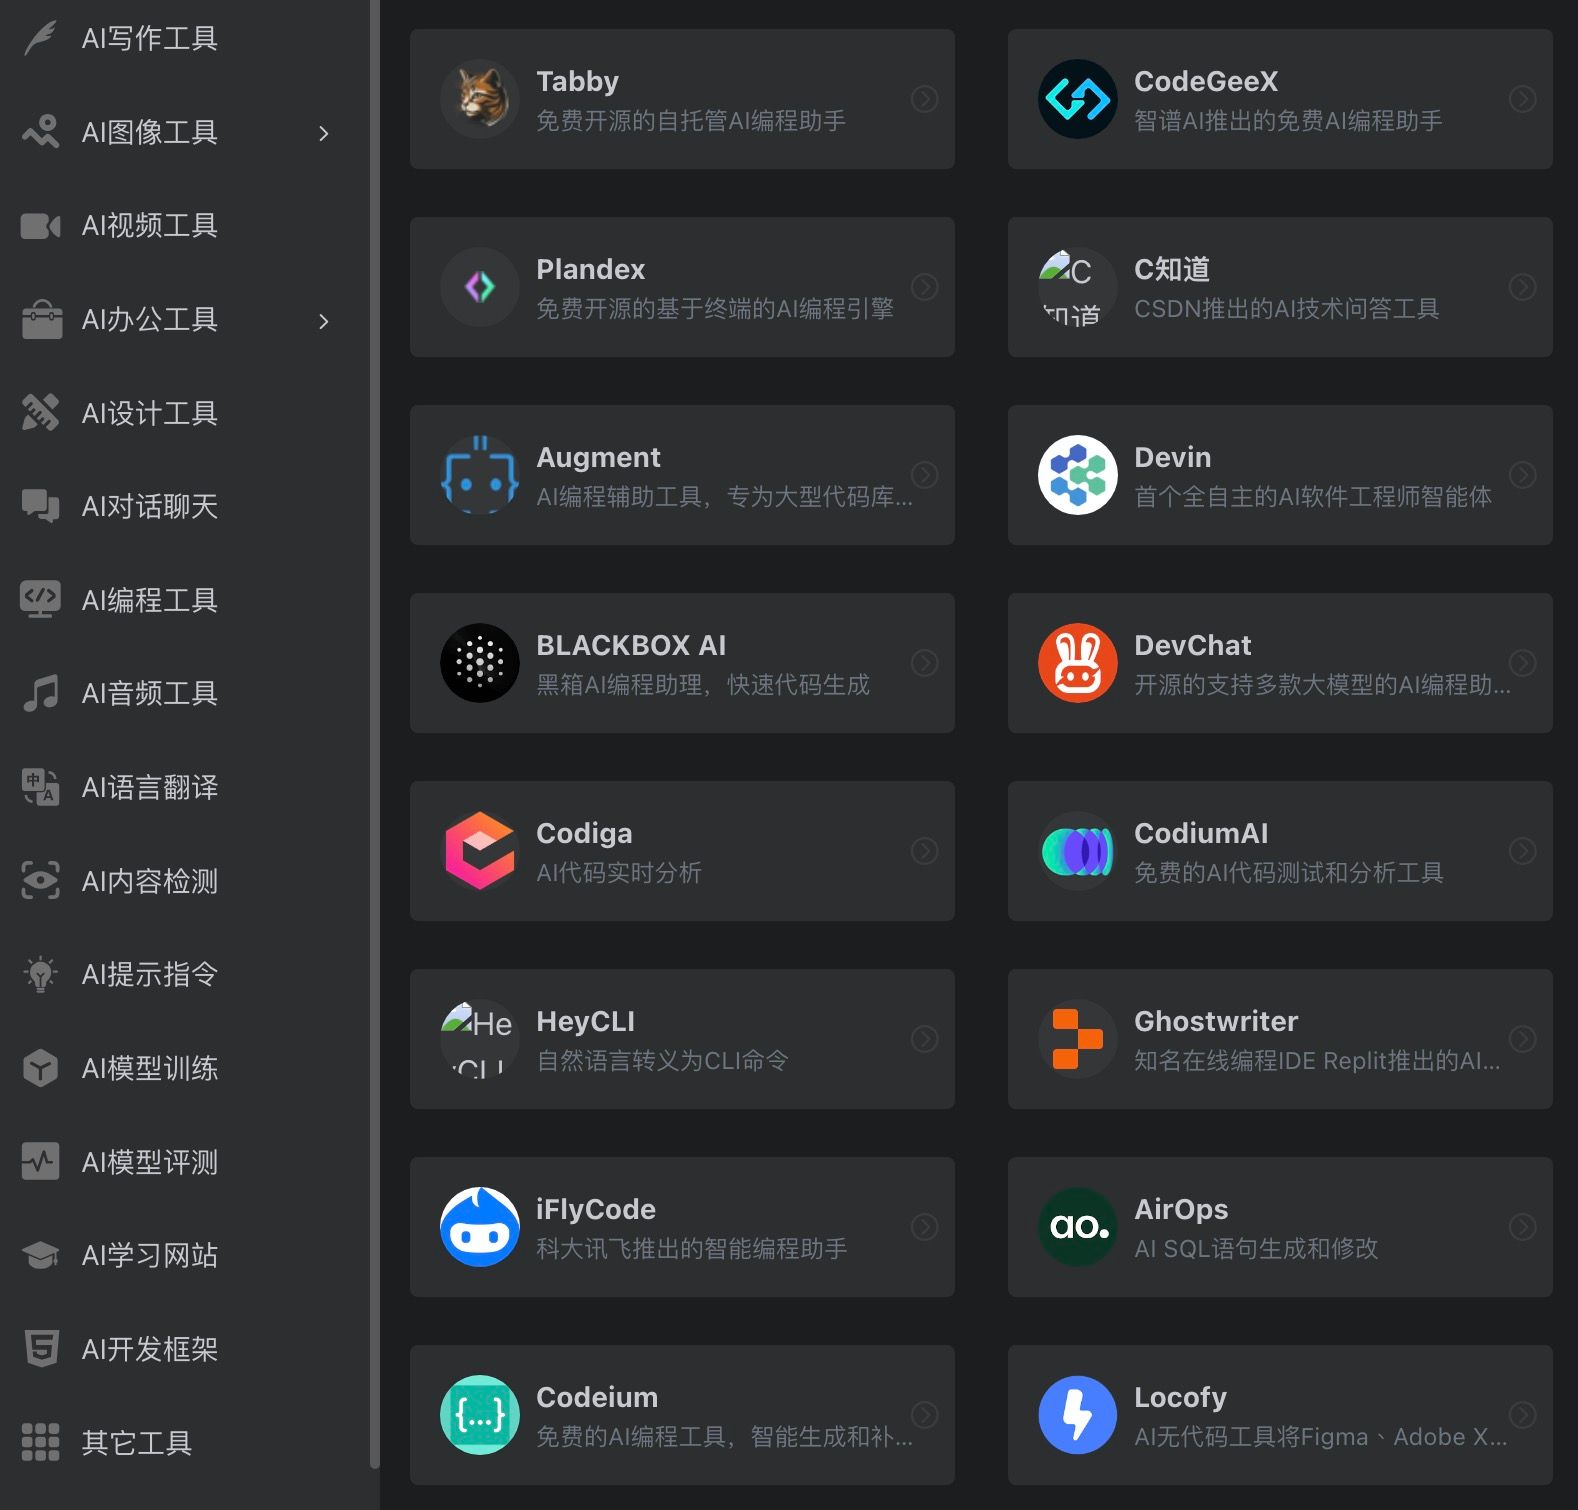The image size is (1578, 1510).
Task: Click the AI语言翻译 translate icon
Action: [x=40, y=787]
